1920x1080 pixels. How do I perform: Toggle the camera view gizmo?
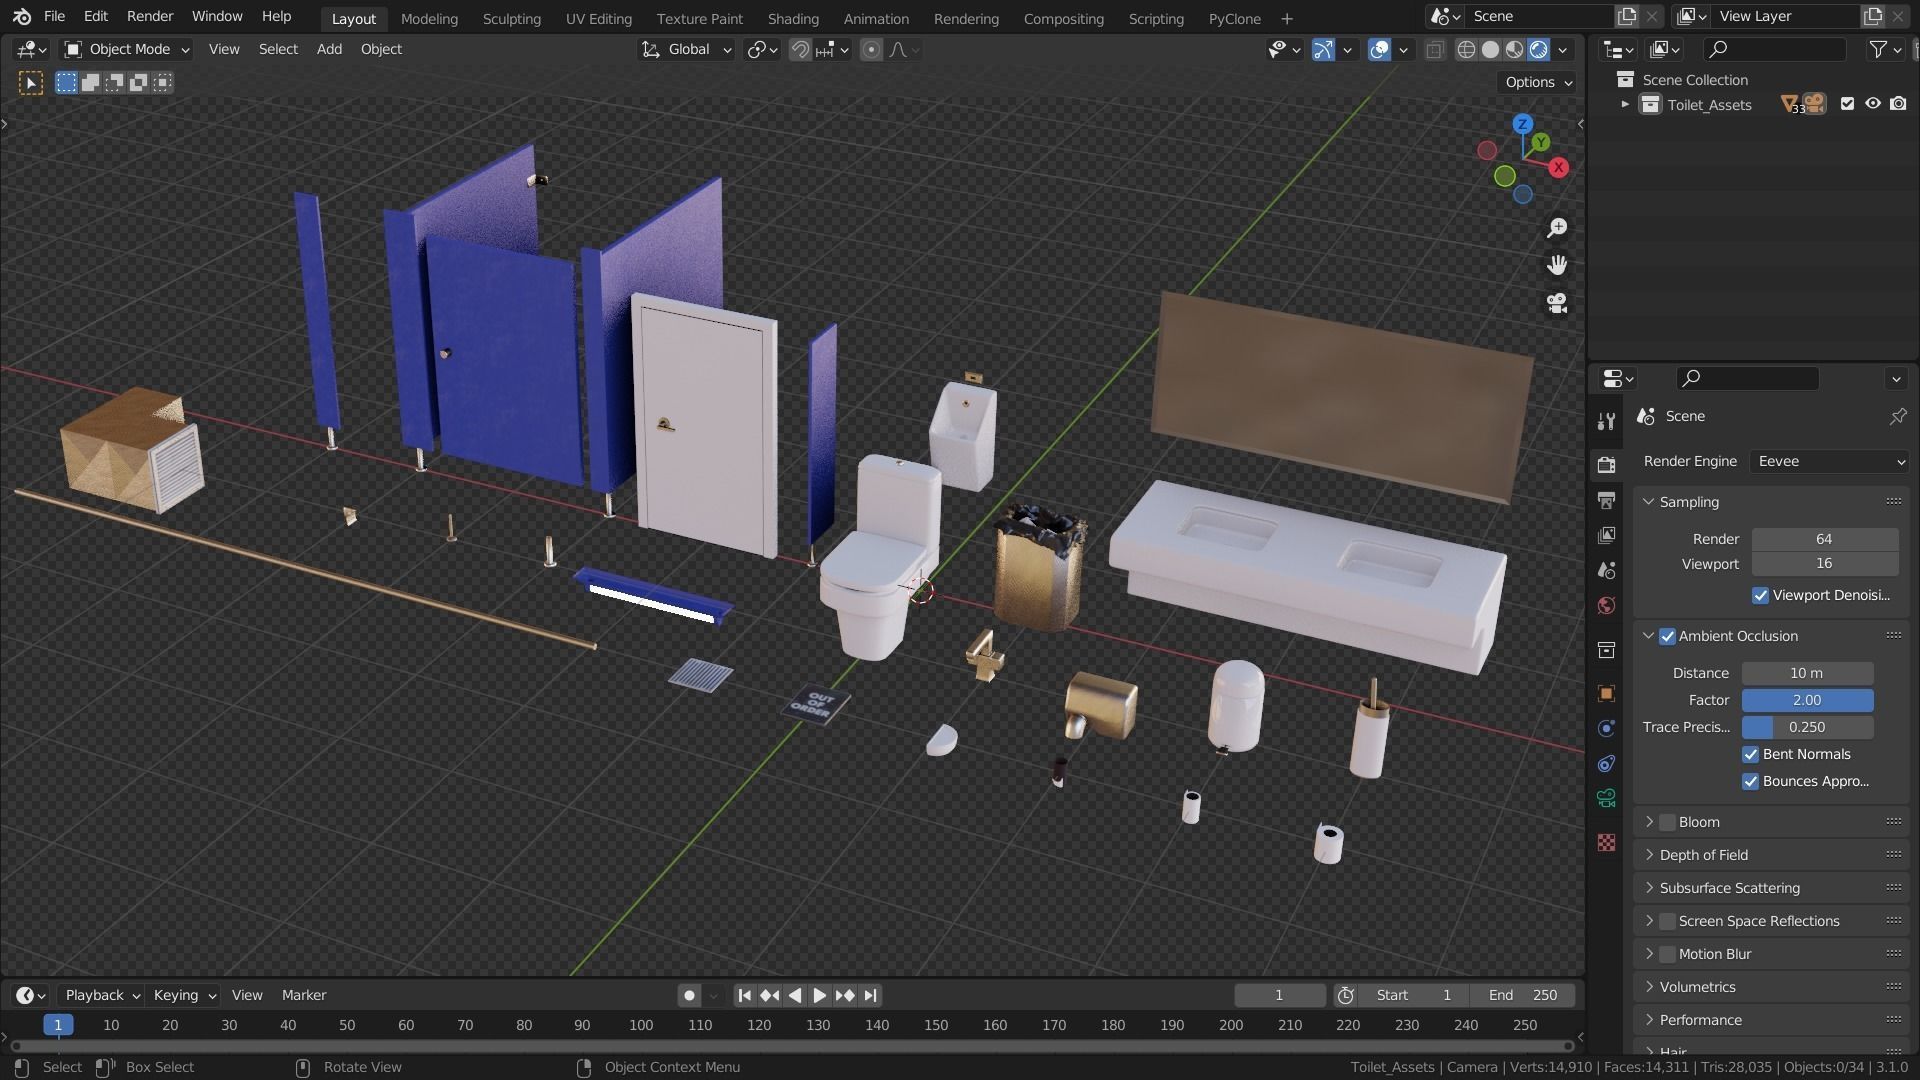click(x=1557, y=303)
